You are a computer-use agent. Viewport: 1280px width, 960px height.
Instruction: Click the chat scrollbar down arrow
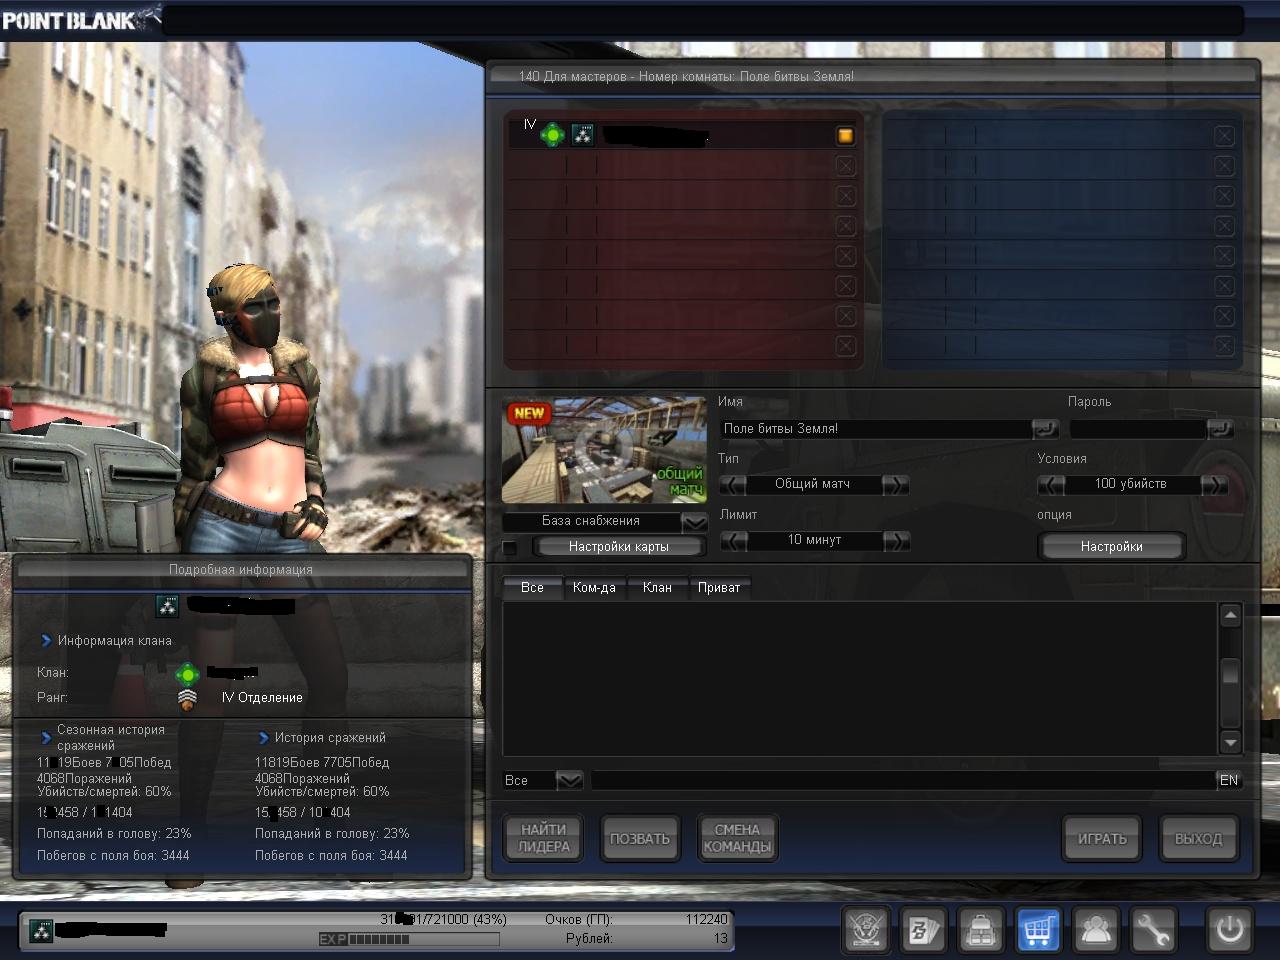click(x=1231, y=742)
